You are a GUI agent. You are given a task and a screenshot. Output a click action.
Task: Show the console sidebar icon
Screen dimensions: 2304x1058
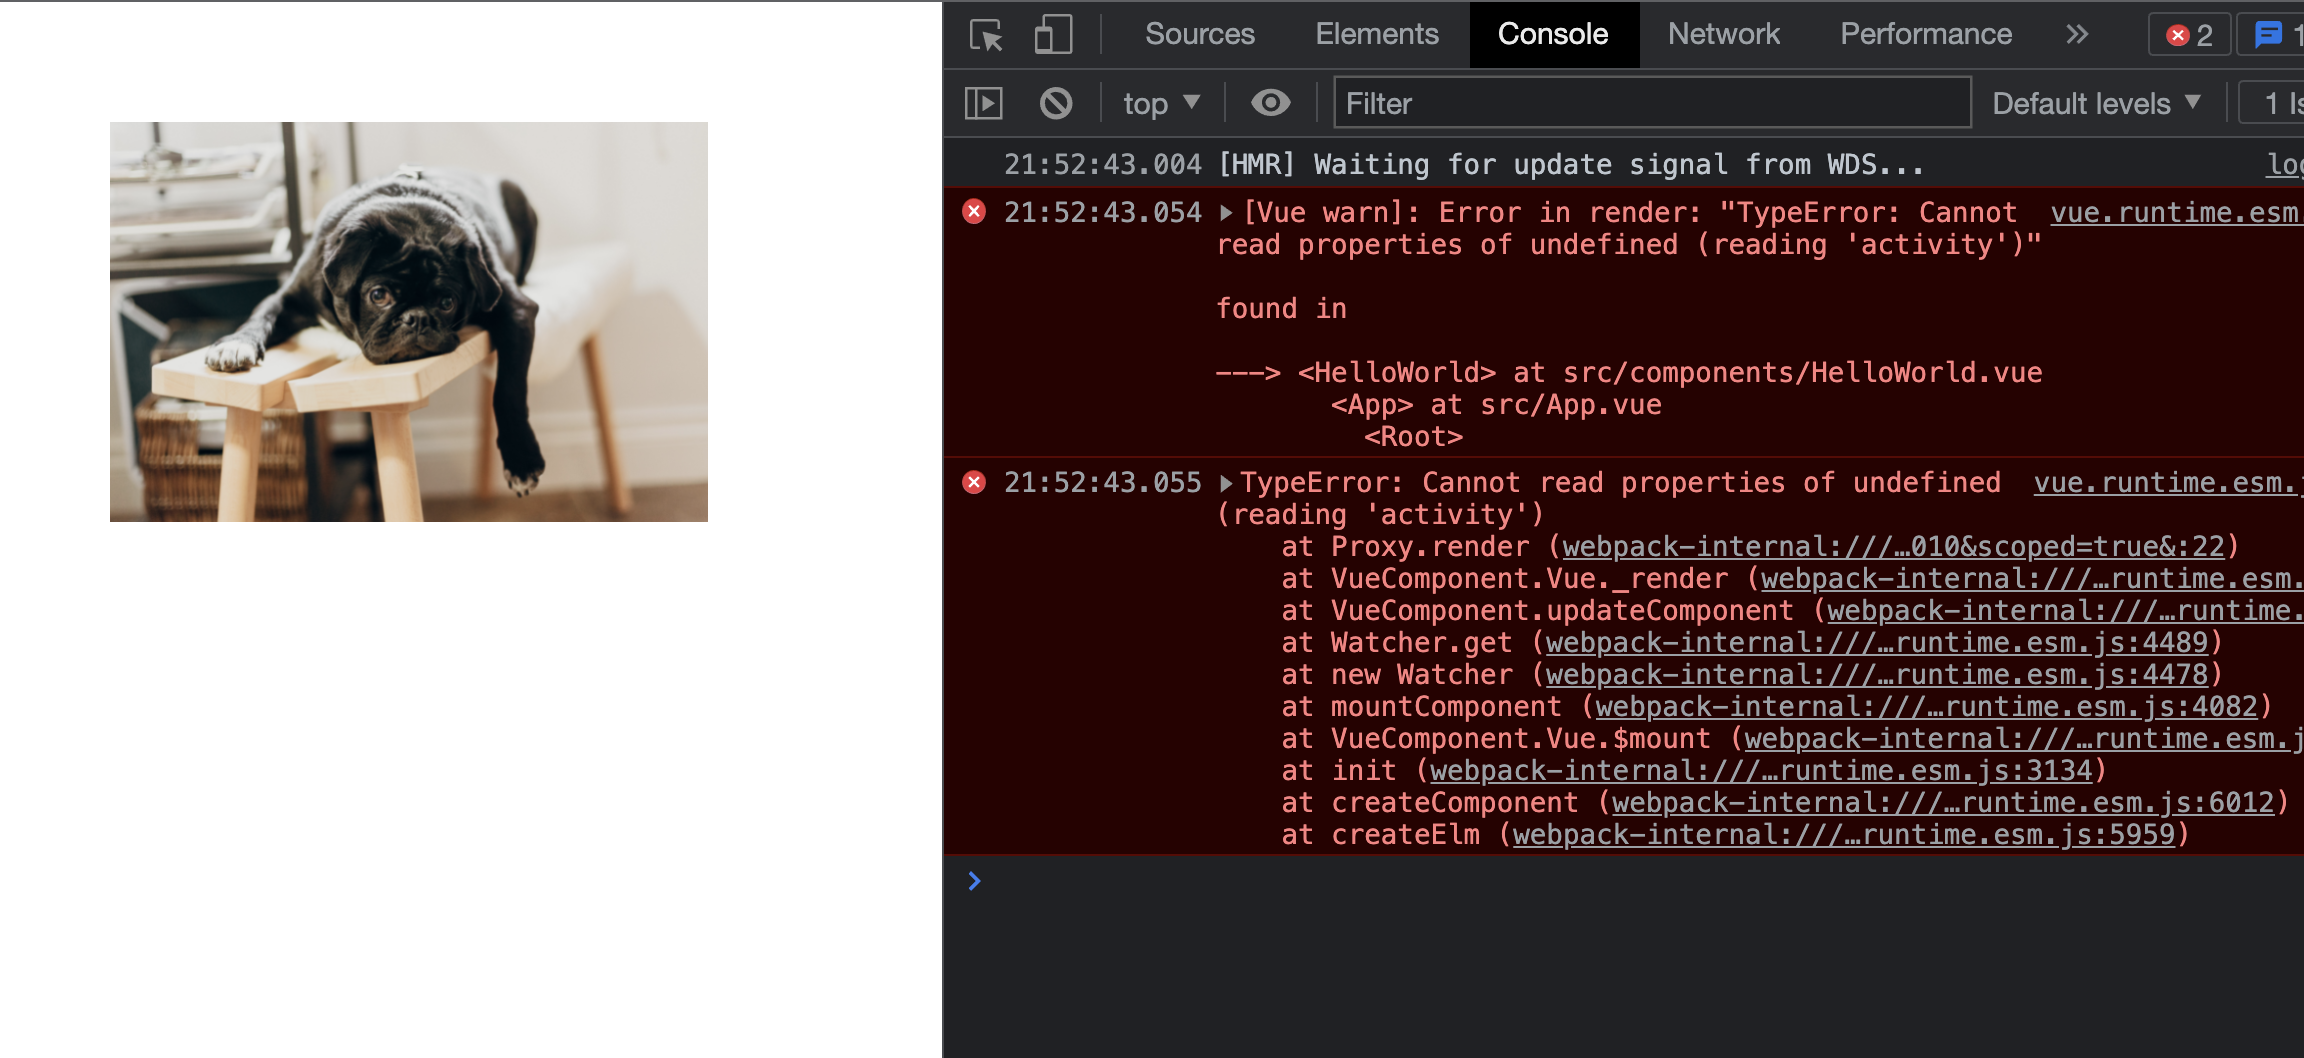(x=984, y=103)
